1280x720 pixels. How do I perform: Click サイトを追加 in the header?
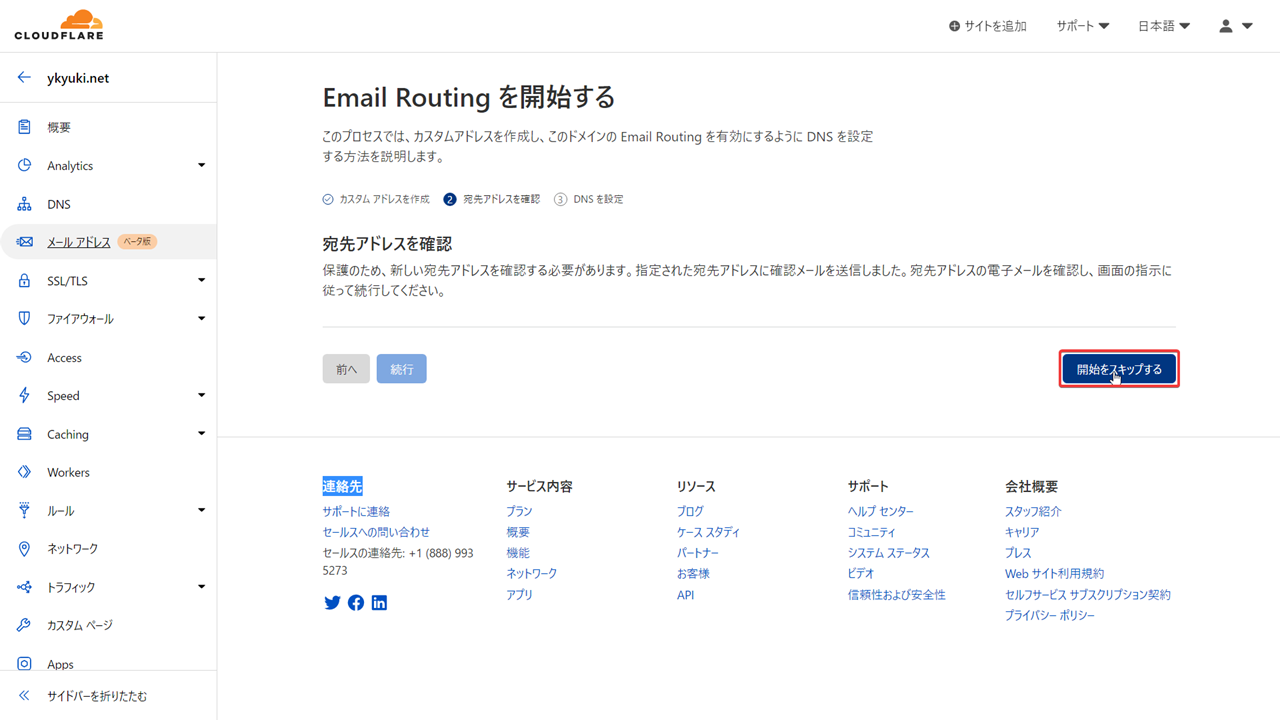(987, 26)
